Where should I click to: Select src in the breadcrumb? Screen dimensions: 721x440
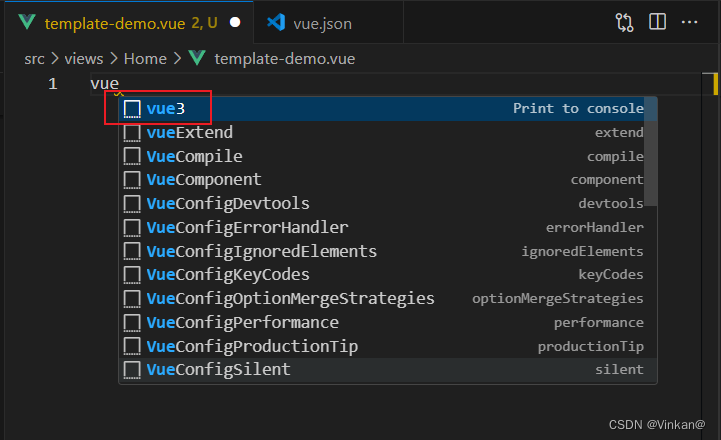coord(34,59)
